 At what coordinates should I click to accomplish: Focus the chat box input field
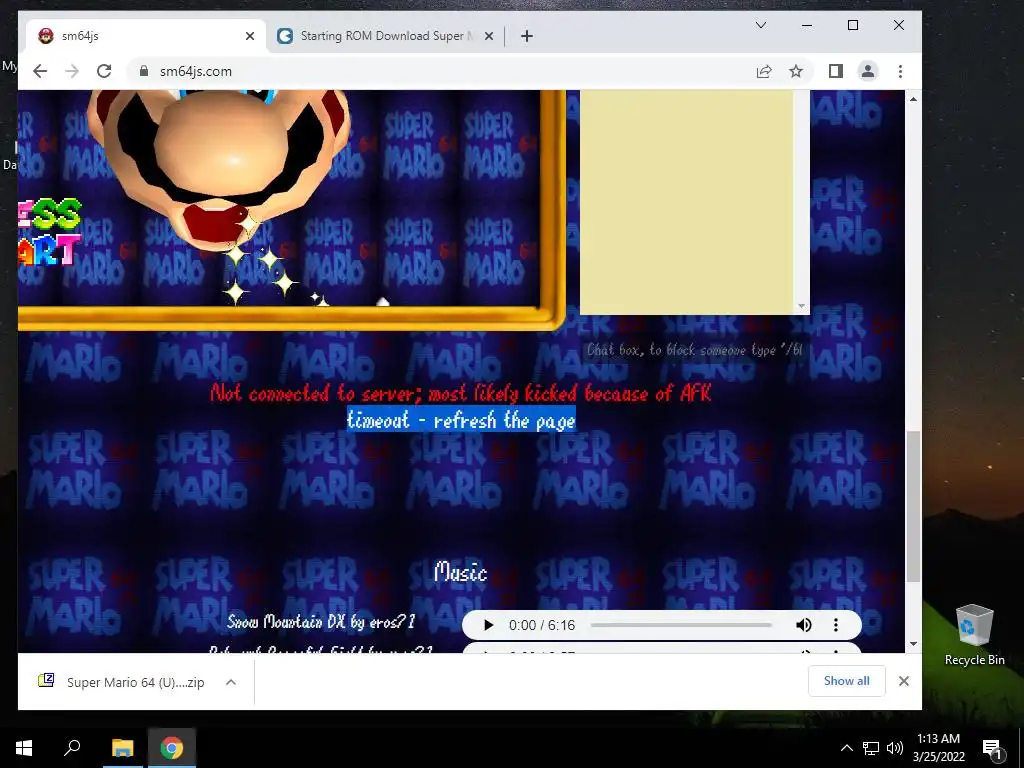click(x=693, y=350)
